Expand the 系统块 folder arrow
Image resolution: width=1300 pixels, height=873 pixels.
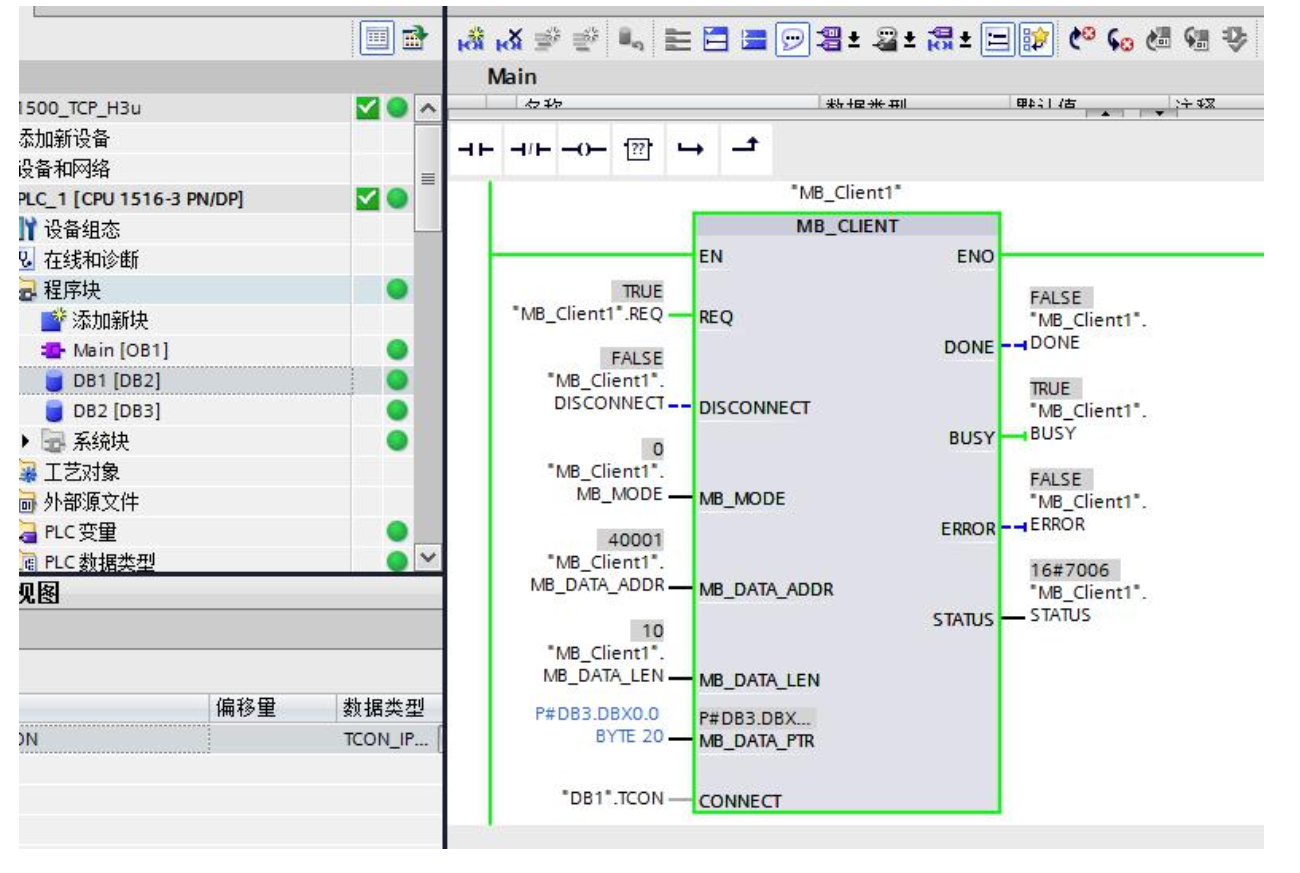coord(23,442)
